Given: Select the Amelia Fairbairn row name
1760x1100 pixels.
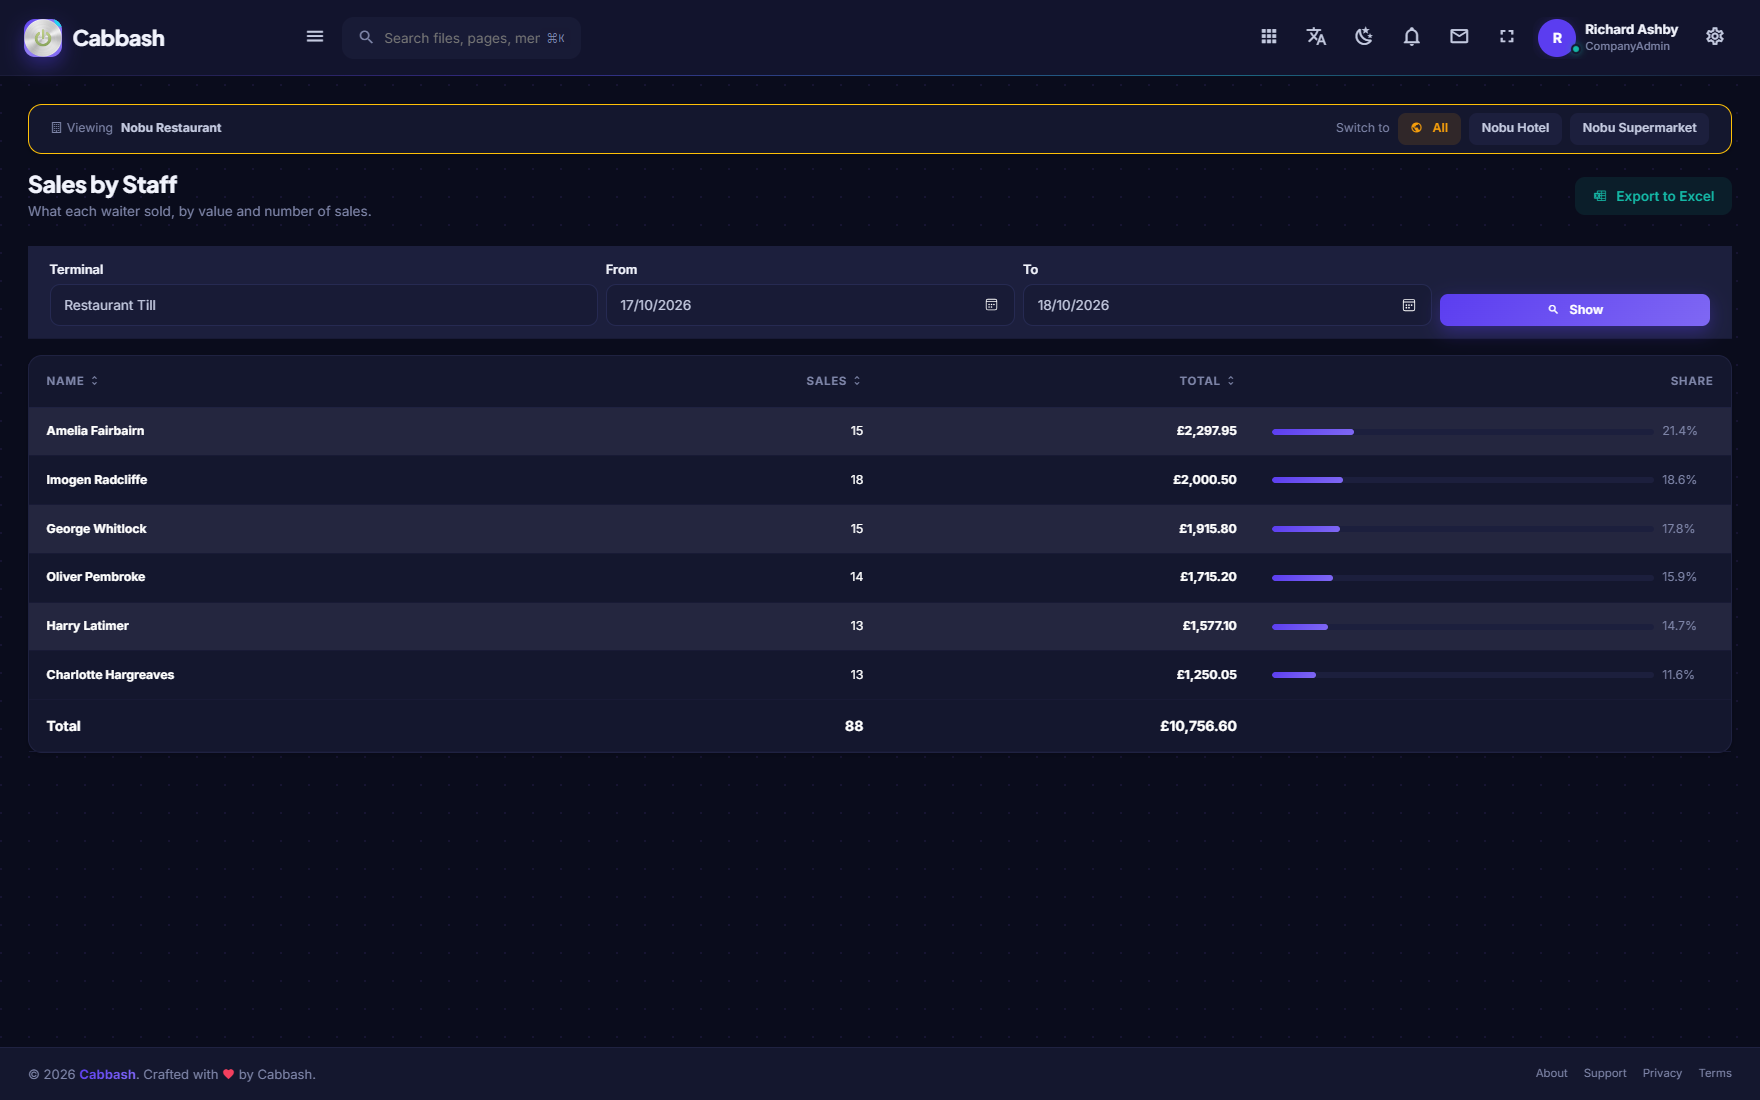Looking at the screenshot, I should [x=95, y=431].
